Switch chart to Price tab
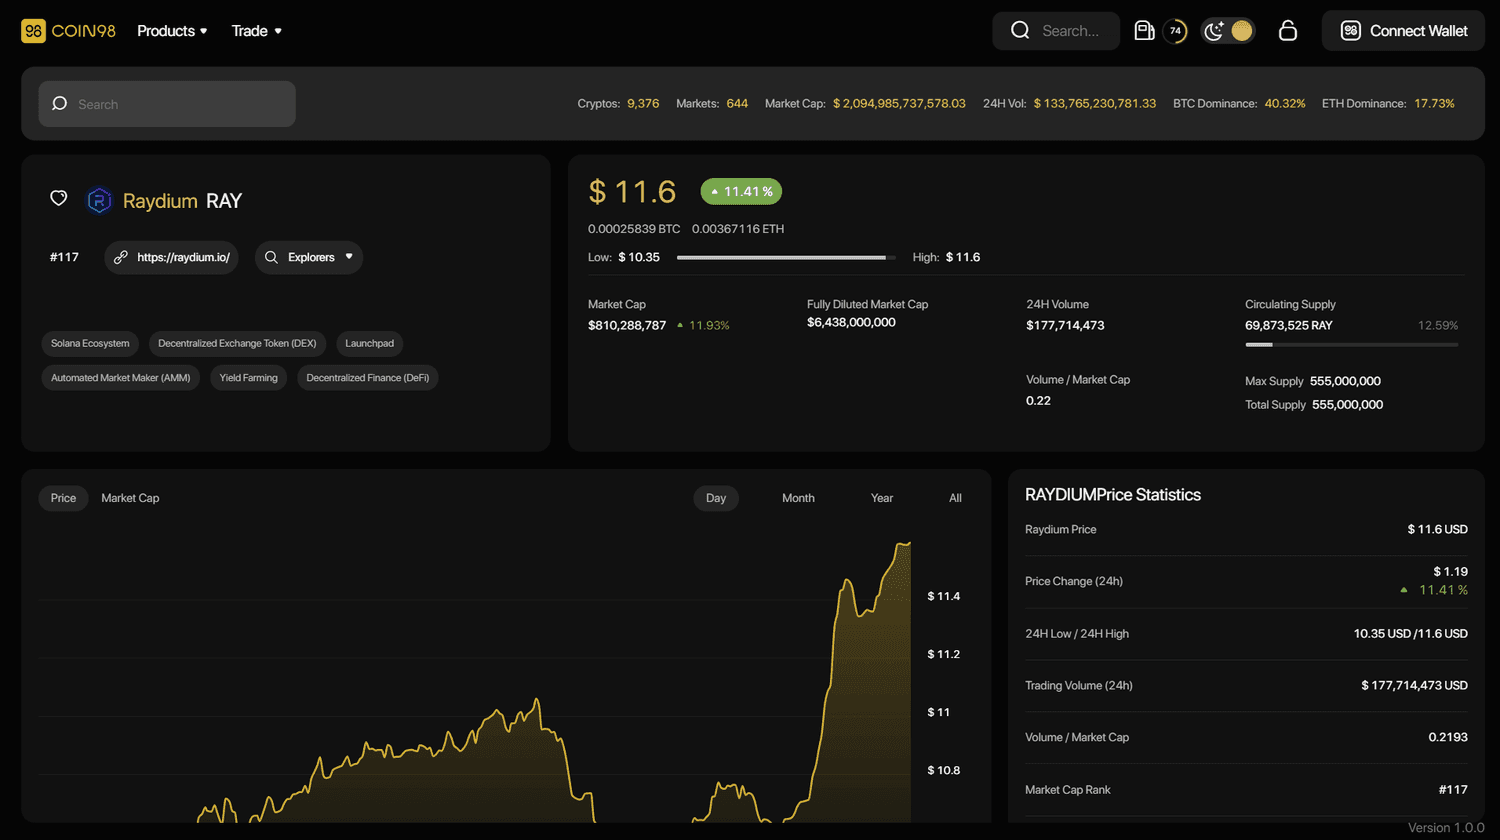The width and height of the screenshot is (1500, 840). pos(63,498)
